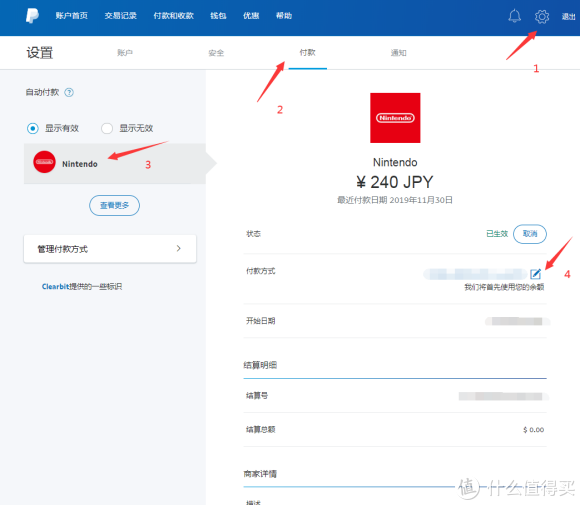Open settings via the gear icon

coord(542,16)
